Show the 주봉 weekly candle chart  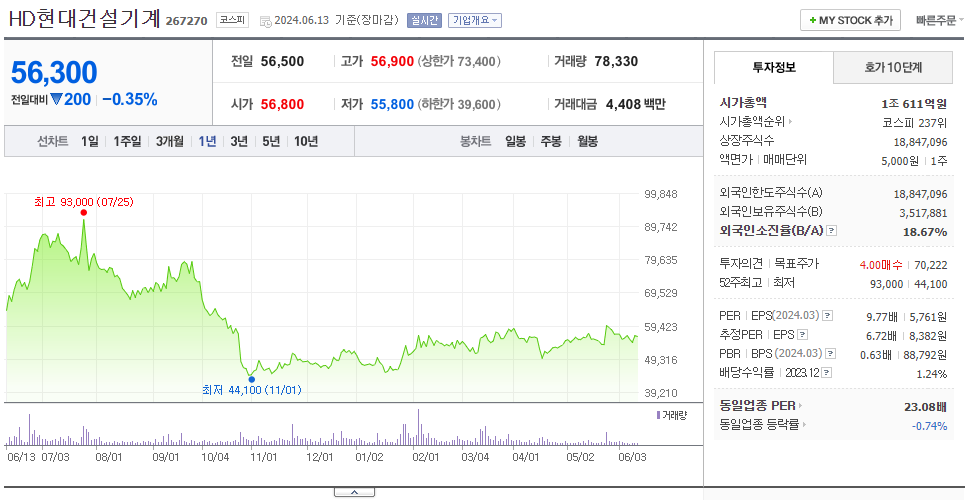551,141
